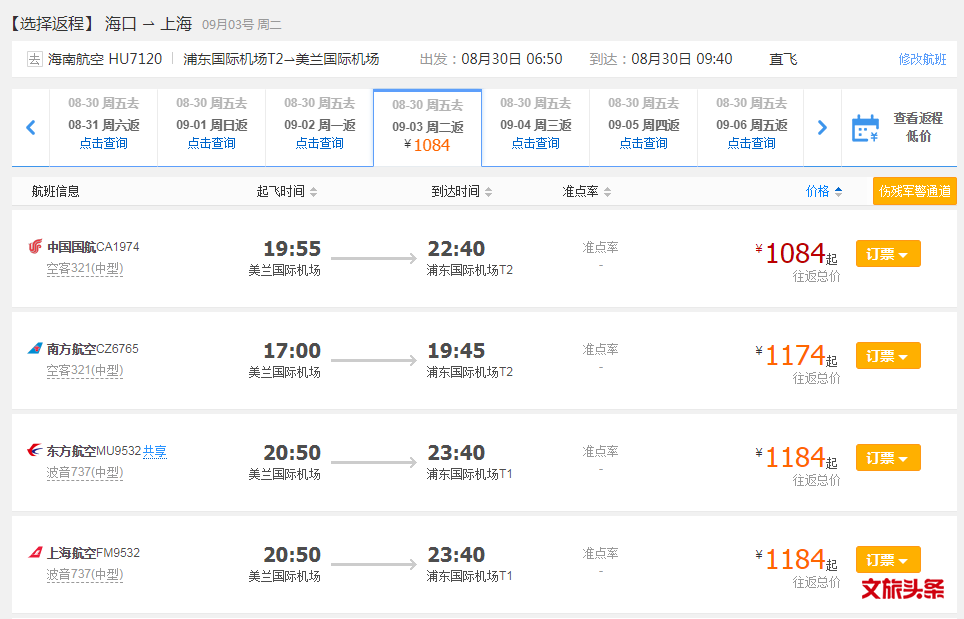
Task: Expand 订票 dropdown for CZ6765 flight
Action: click(x=888, y=356)
